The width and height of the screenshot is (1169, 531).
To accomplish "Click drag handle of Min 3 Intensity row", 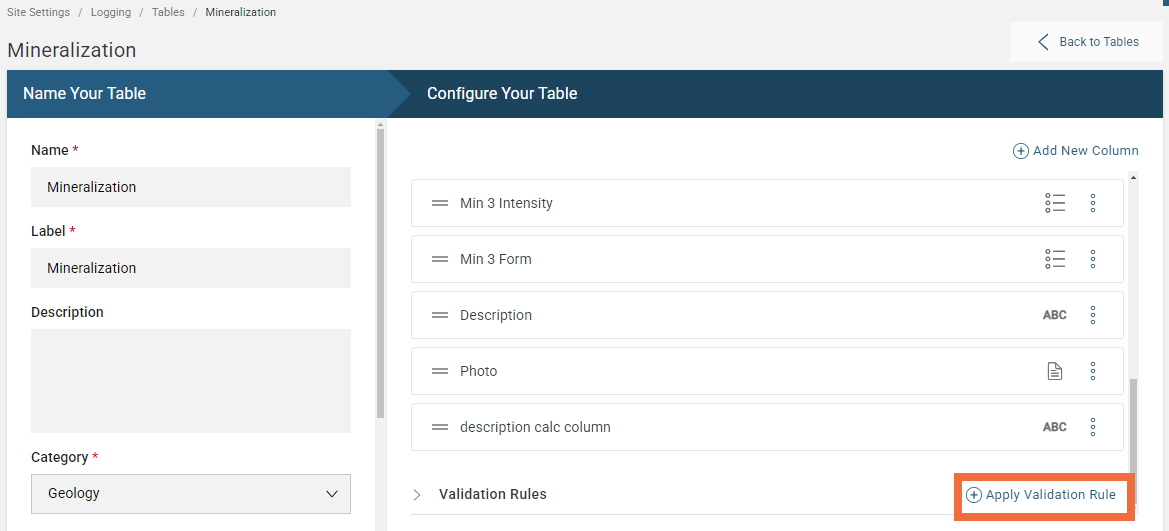I will (x=439, y=203).
